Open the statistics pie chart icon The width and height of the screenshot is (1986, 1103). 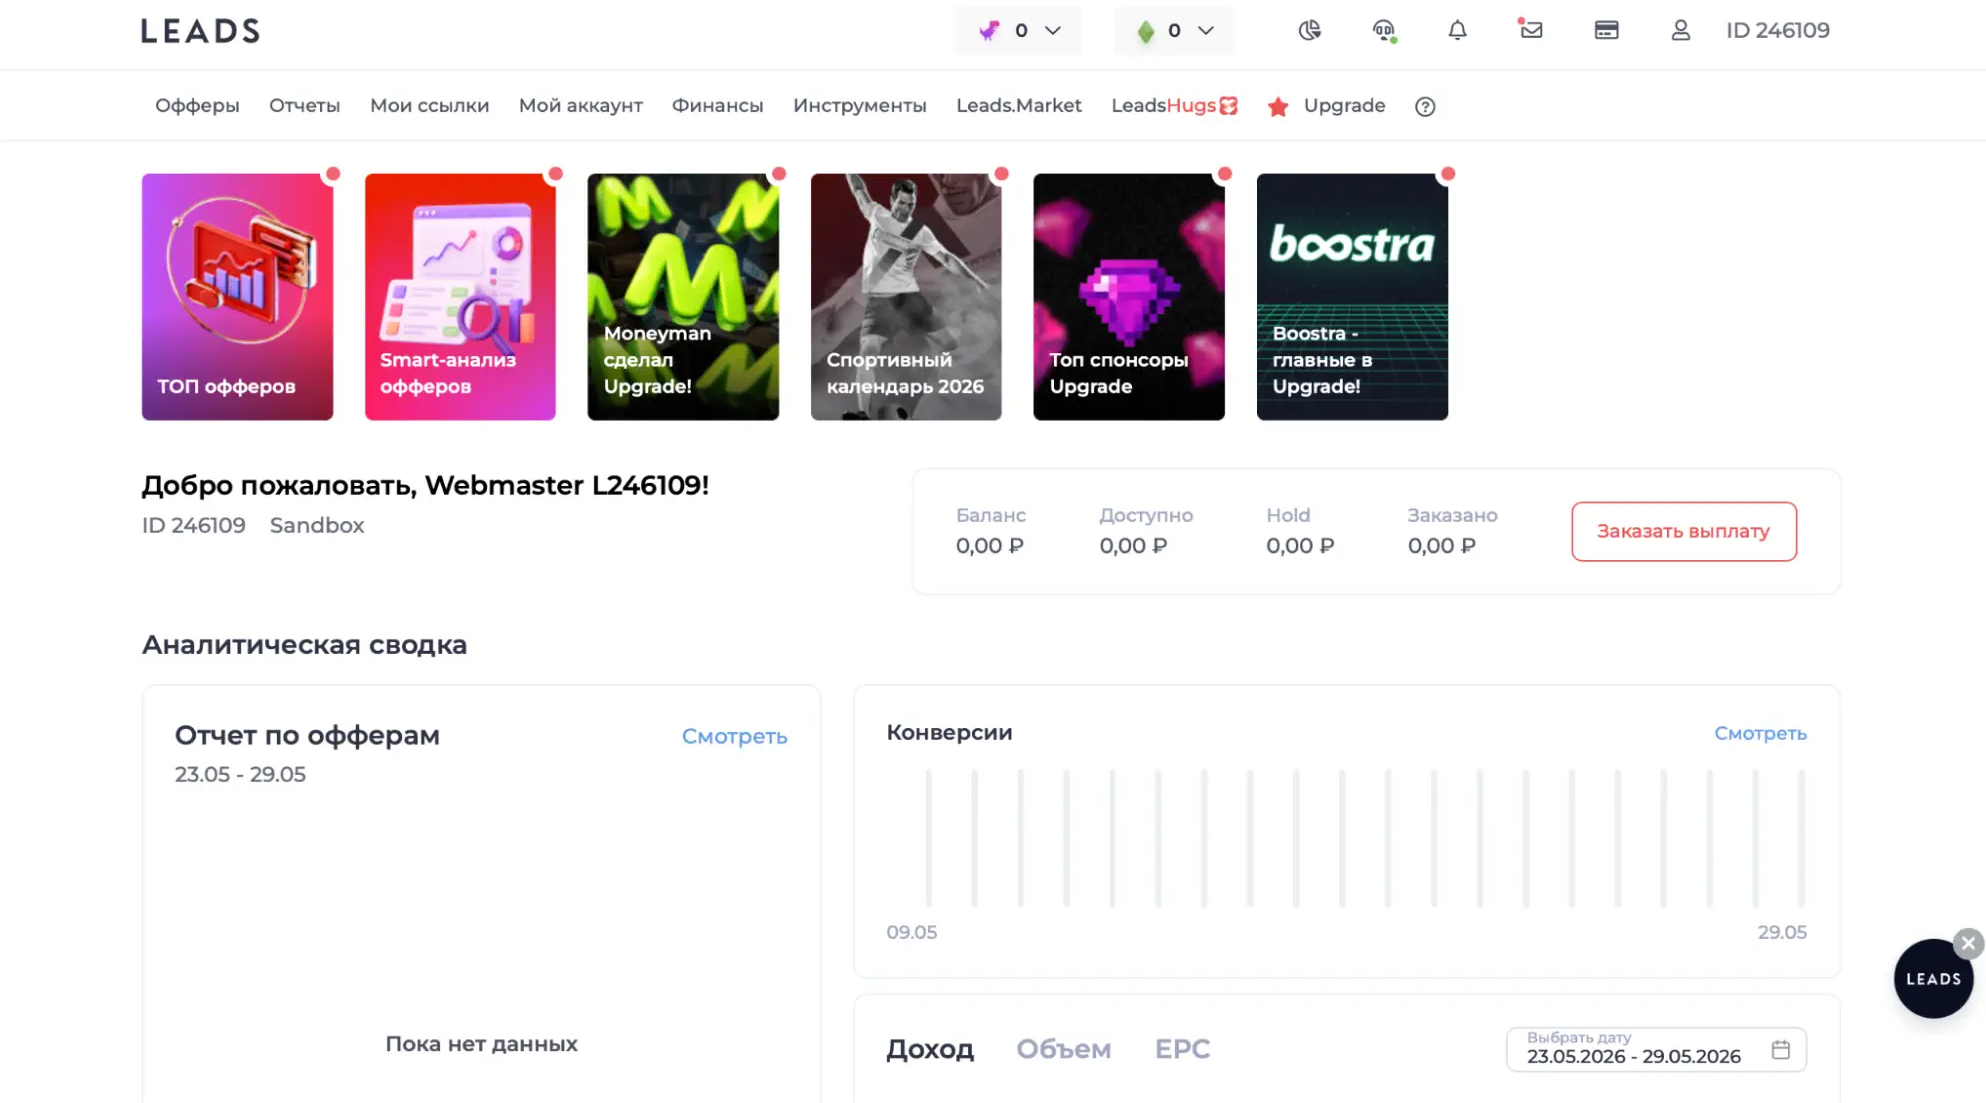click(x=1309, y=30)
